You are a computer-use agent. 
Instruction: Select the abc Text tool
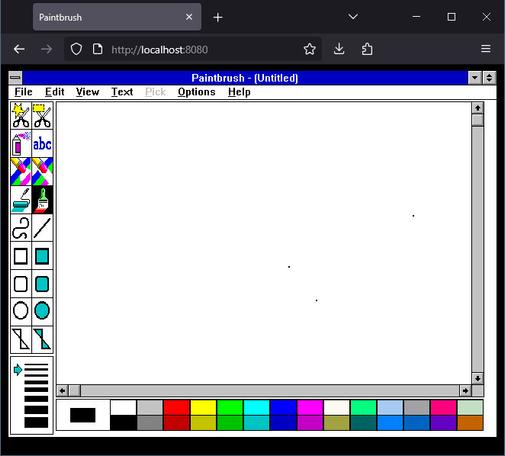click(42, 144)
